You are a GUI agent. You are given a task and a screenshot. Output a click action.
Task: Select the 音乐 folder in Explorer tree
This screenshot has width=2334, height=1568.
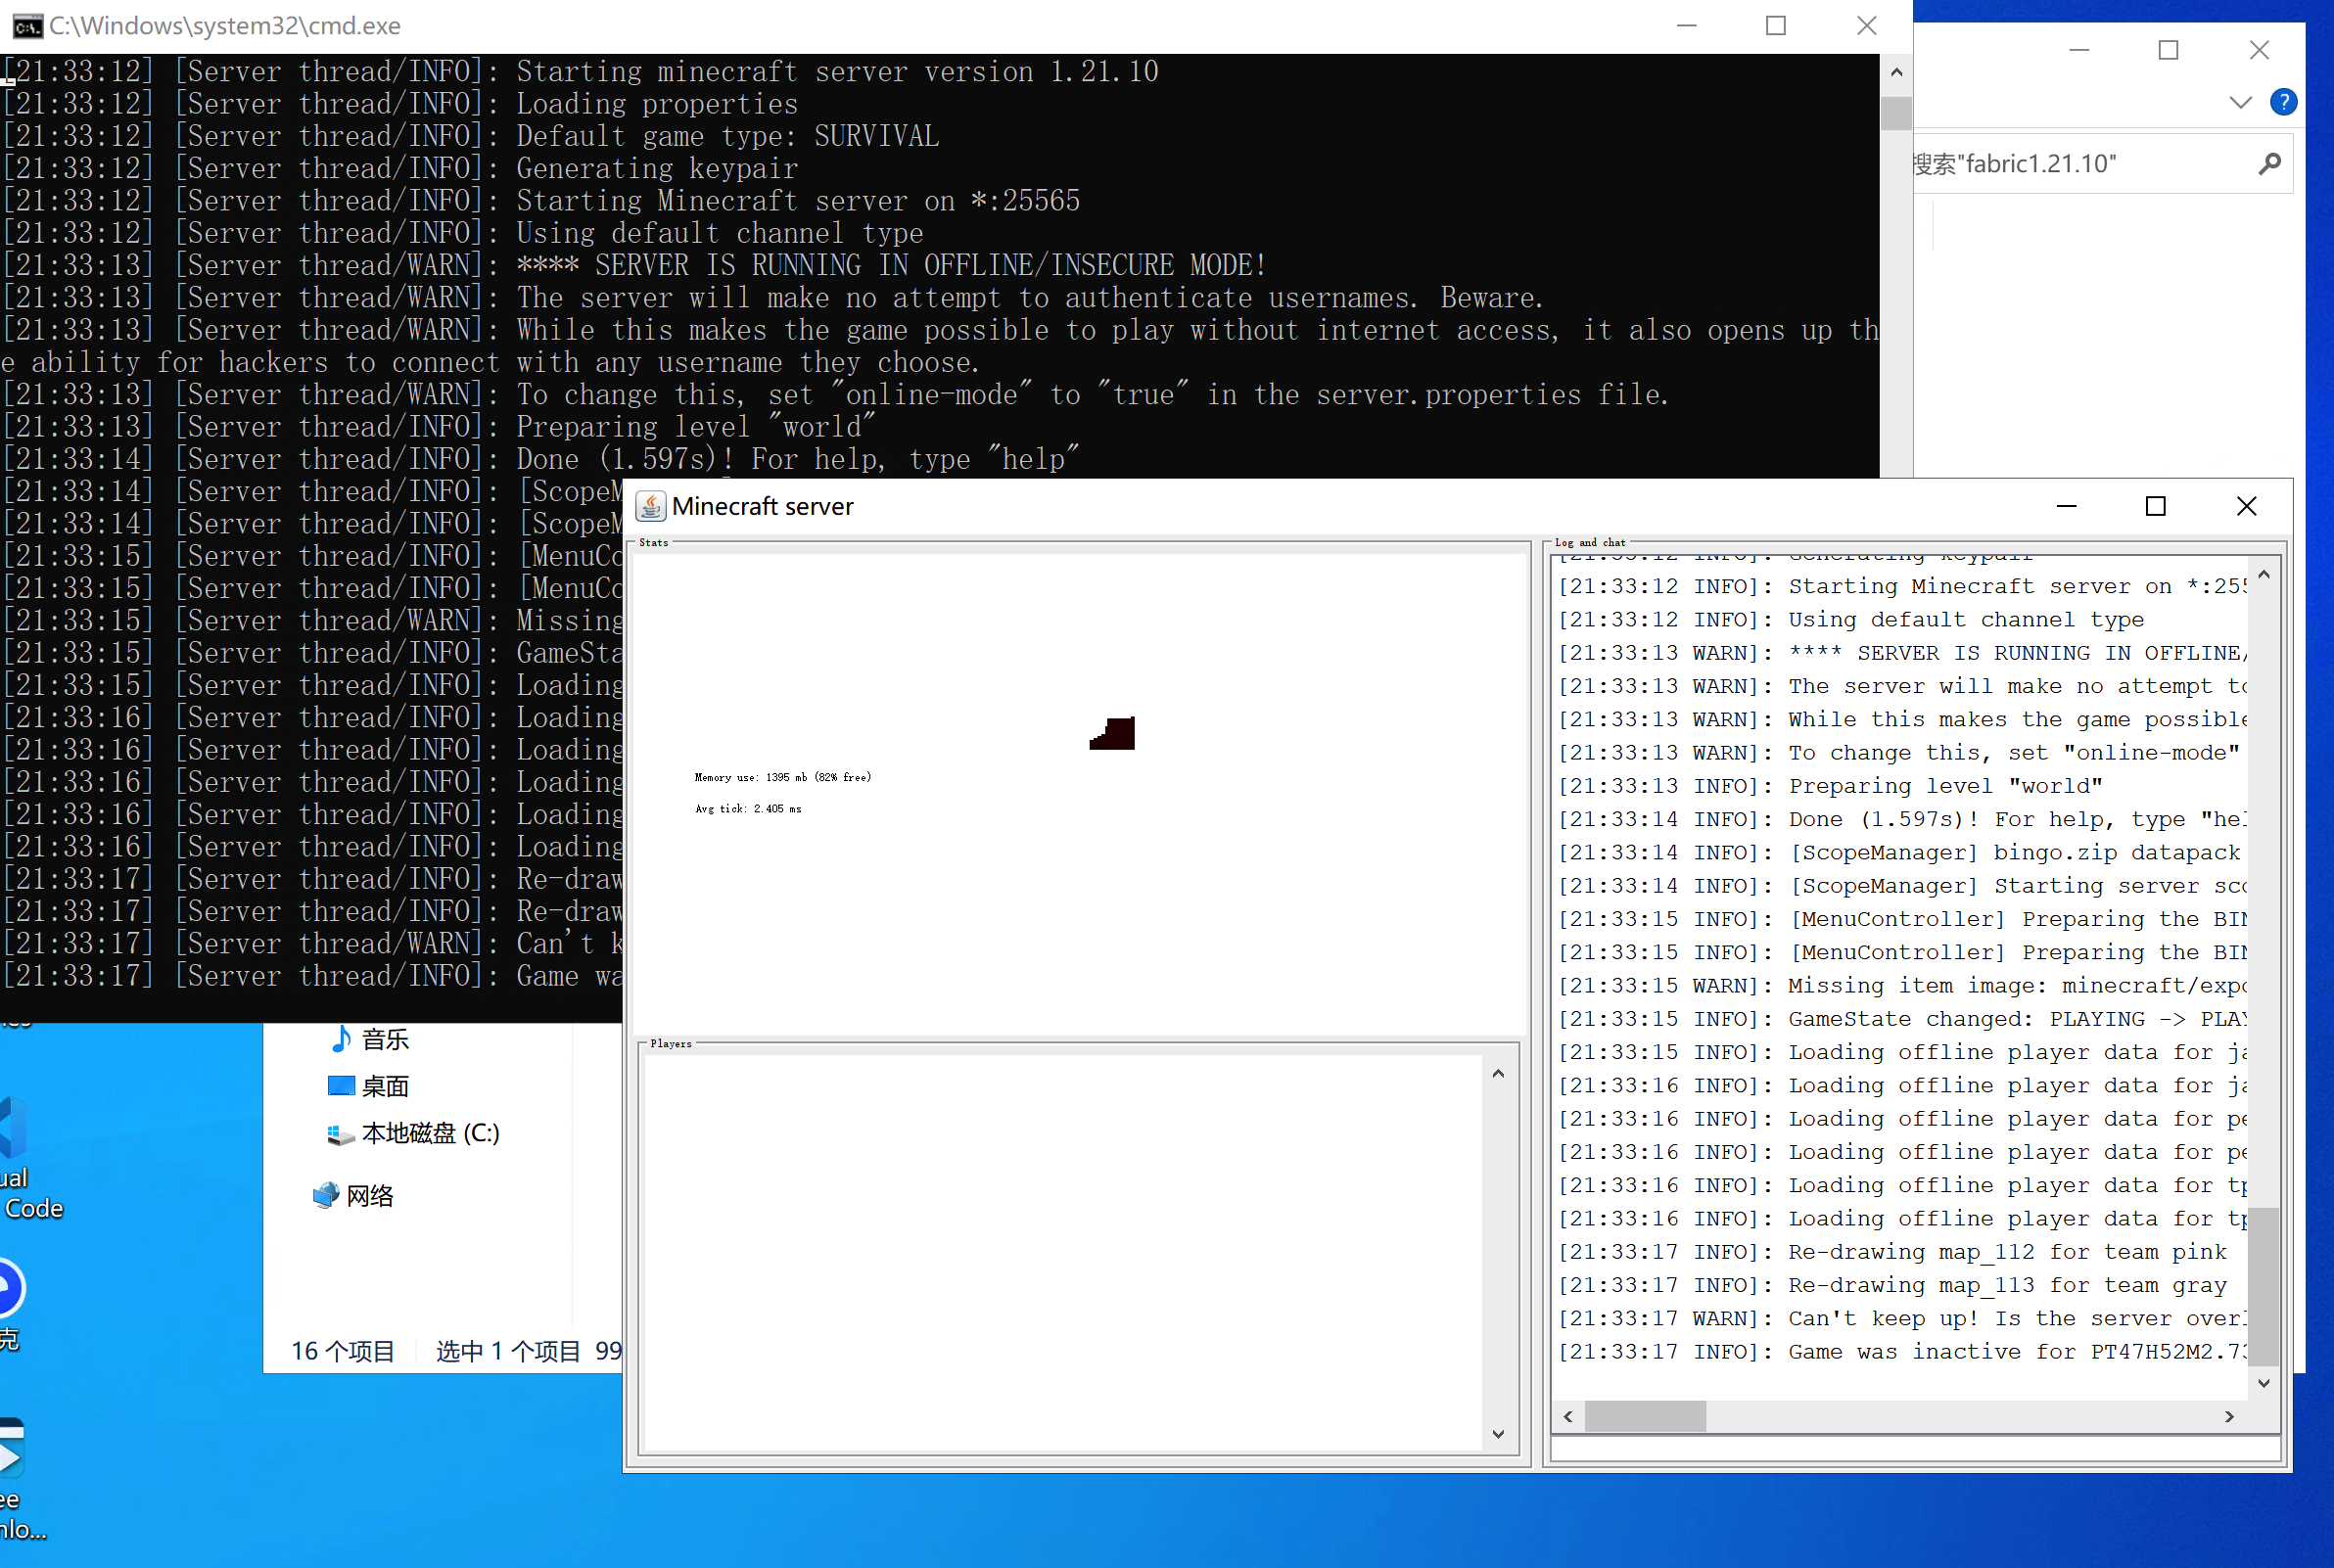(x=370, y=1039)
